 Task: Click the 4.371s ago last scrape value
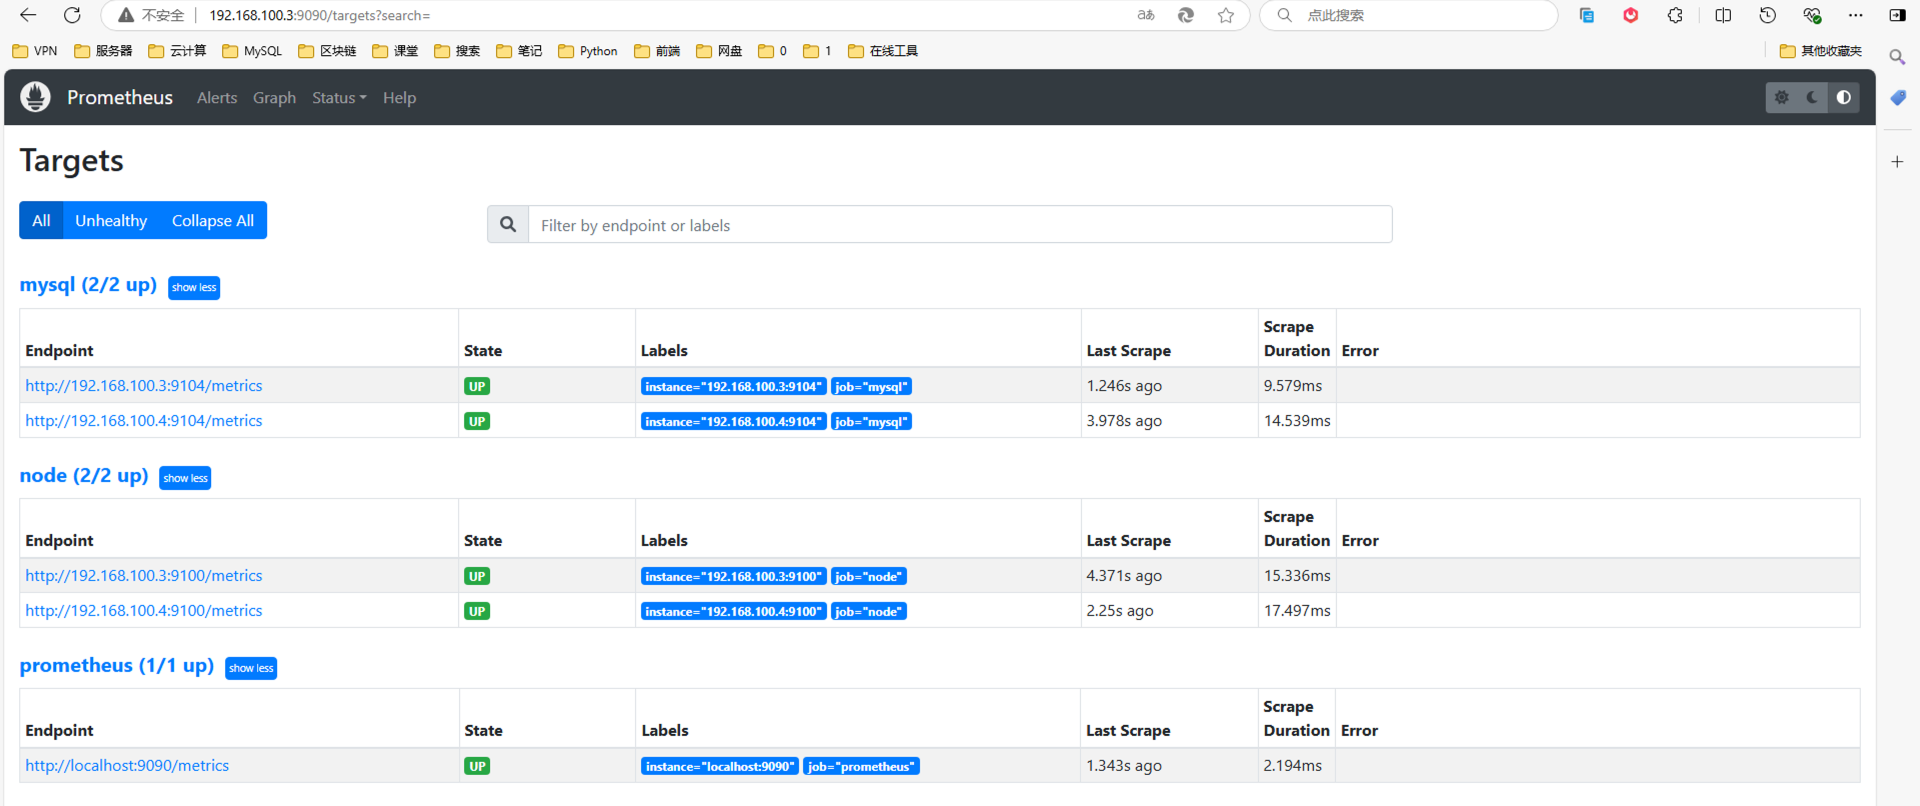1124,576
